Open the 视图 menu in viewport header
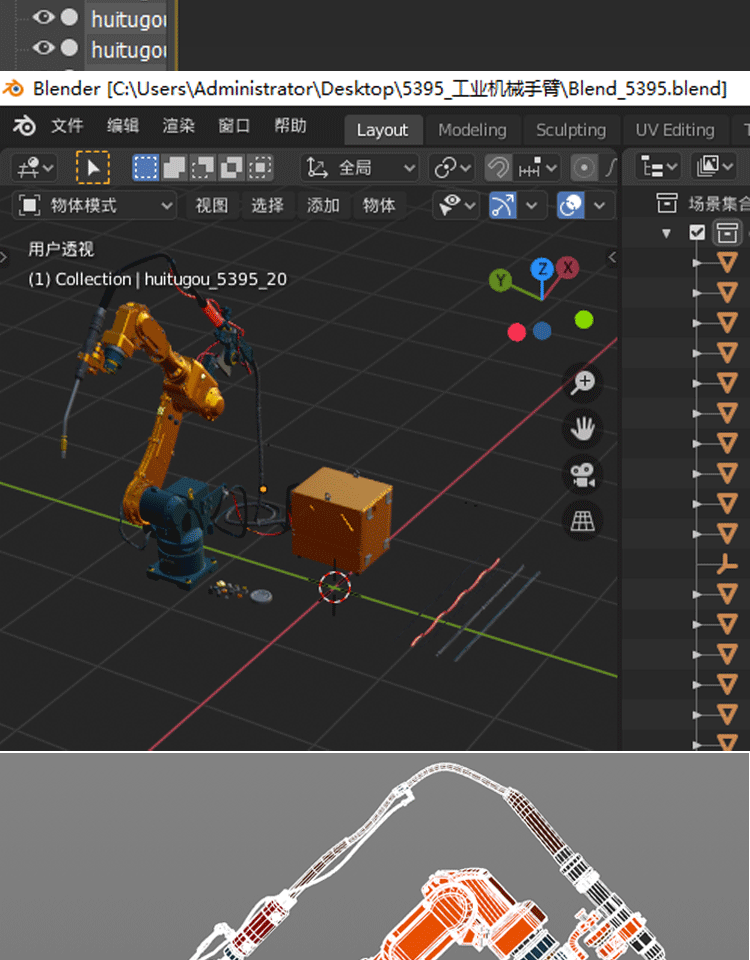 (x=211, y=205)
